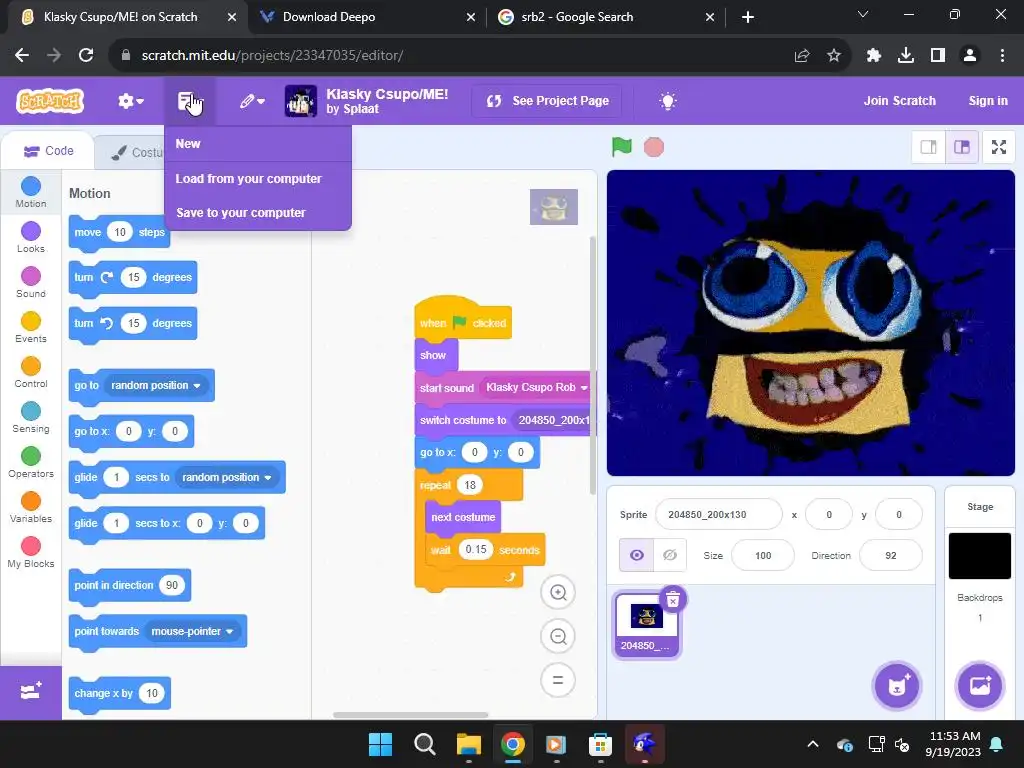Image resolution: width=1024 pixels, height=768 pixels.
Task: Select Load from your computer
Action: [258, 179]
